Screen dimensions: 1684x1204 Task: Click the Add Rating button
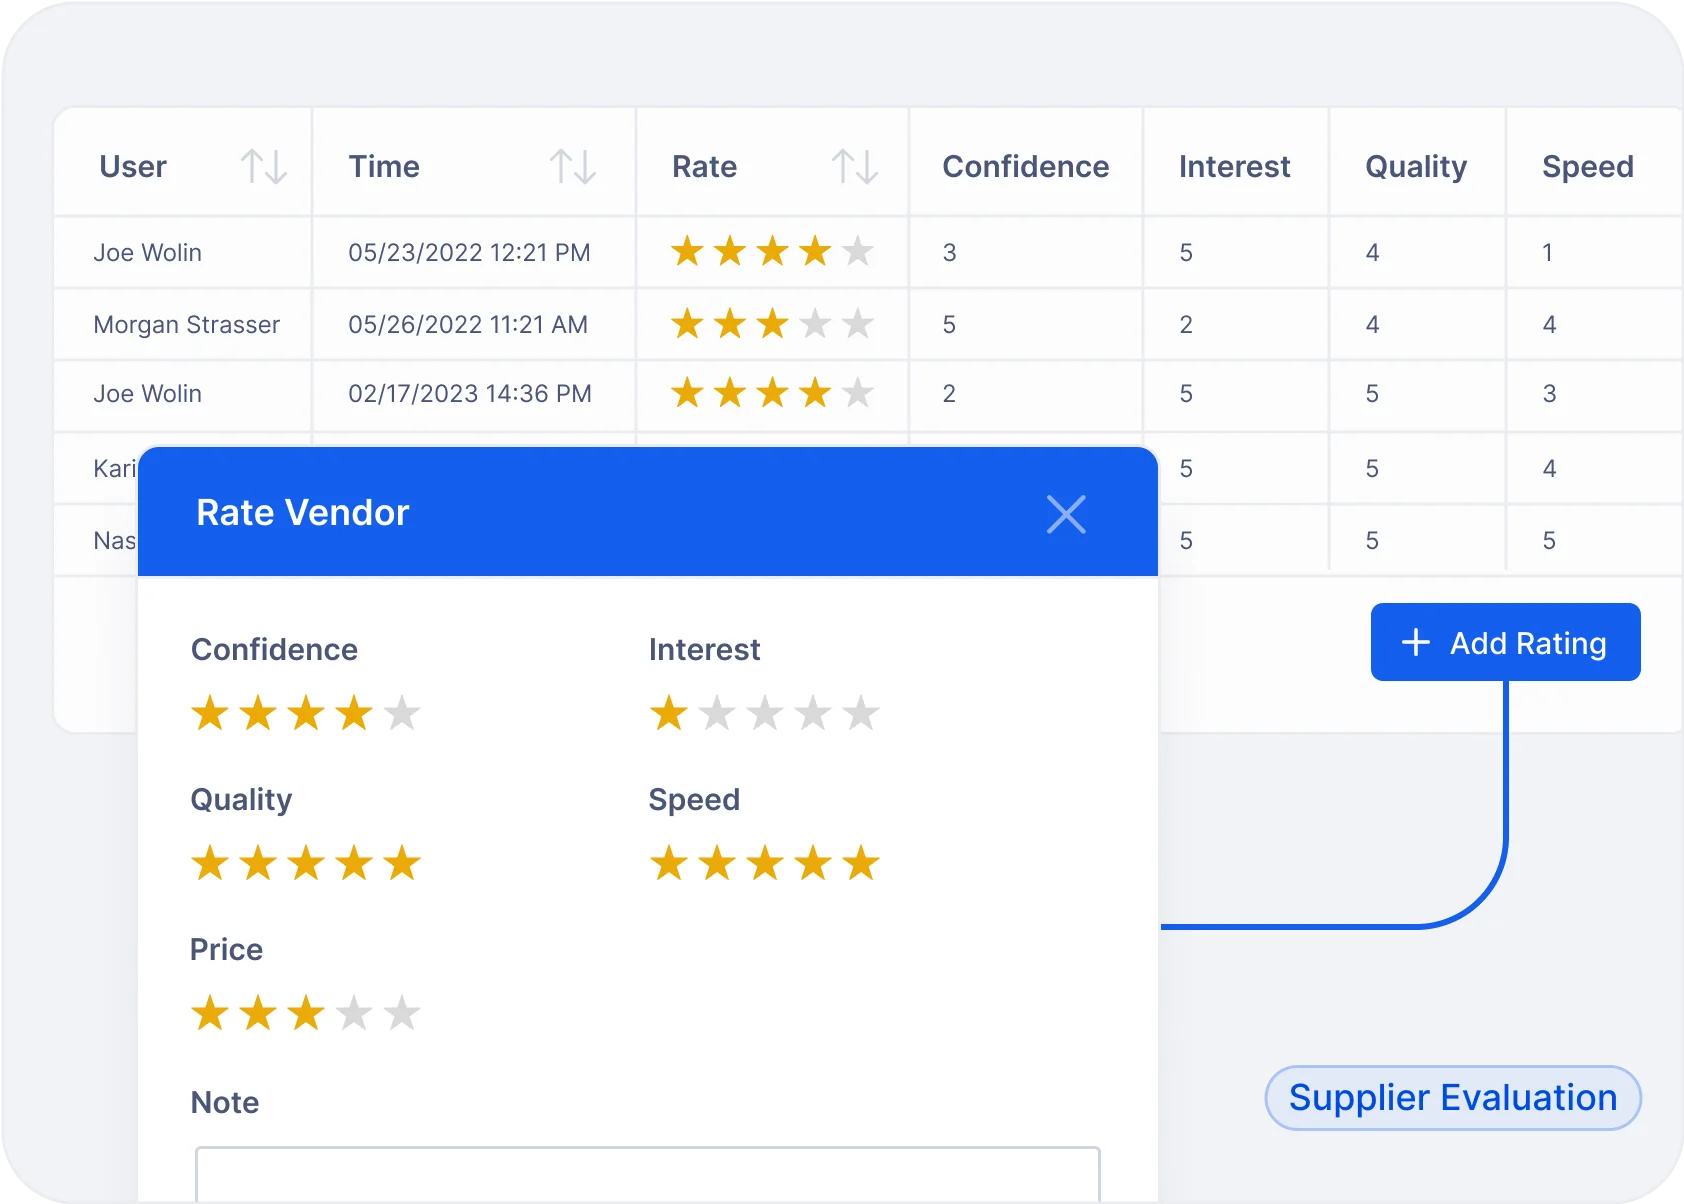pyautogui.click(x=1504, y=643)
